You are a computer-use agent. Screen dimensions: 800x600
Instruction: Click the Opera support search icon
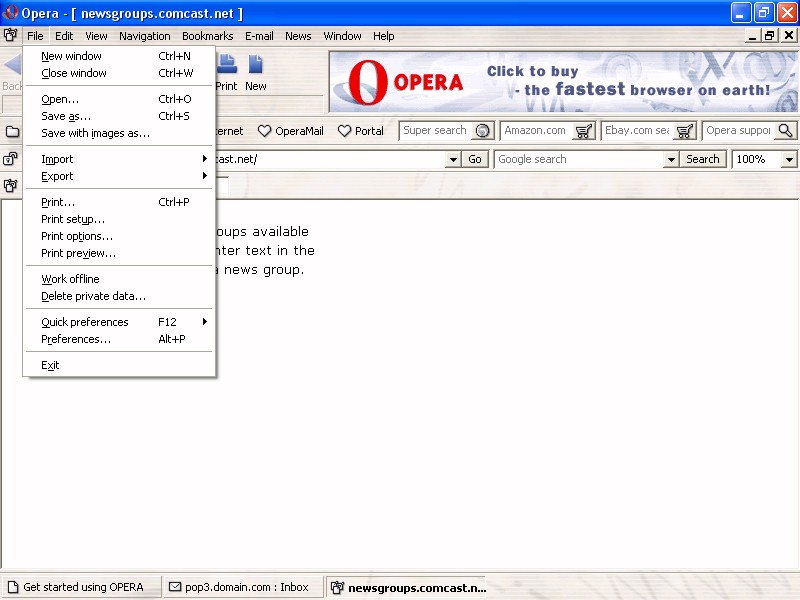[785, 131]
